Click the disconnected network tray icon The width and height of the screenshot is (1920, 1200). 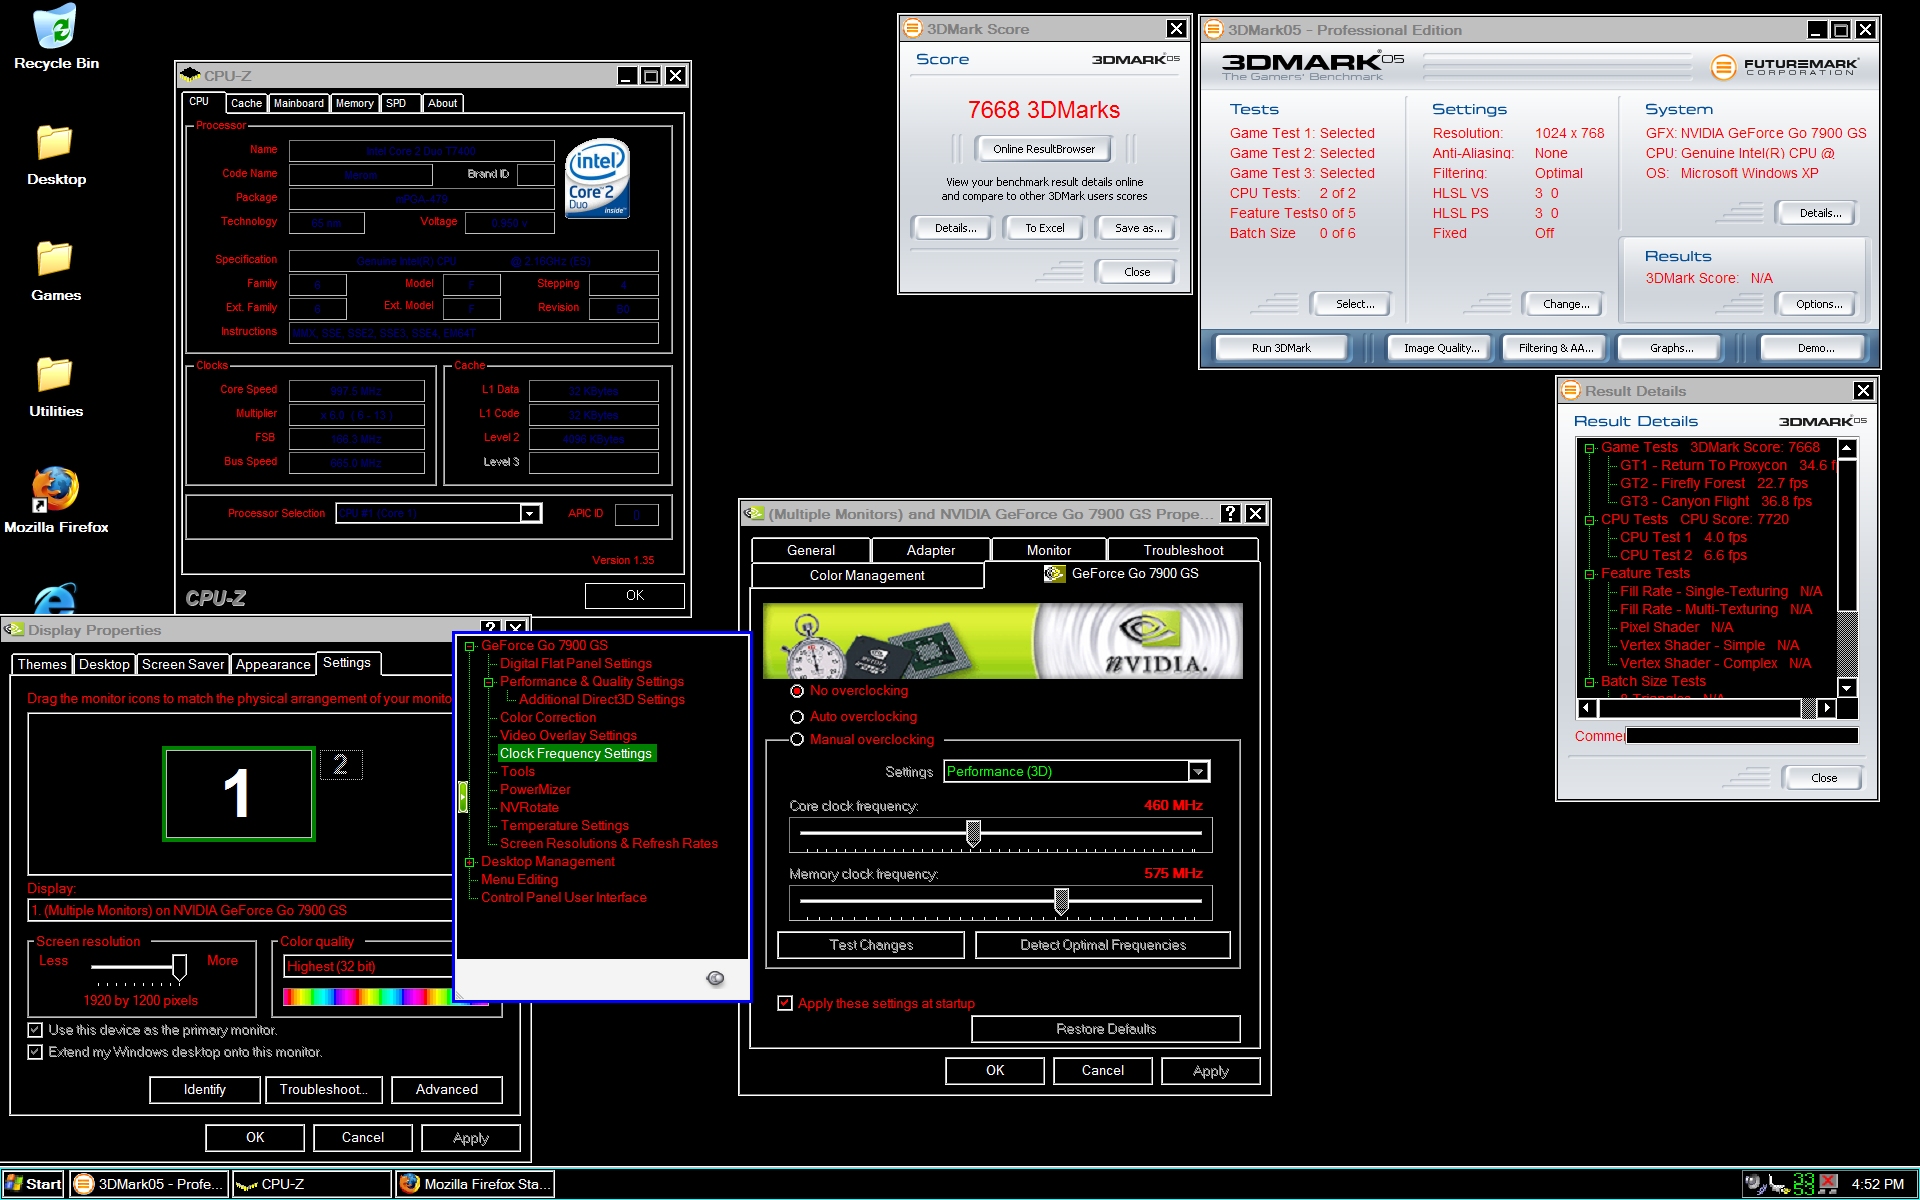click(x=1828, y=1184)
